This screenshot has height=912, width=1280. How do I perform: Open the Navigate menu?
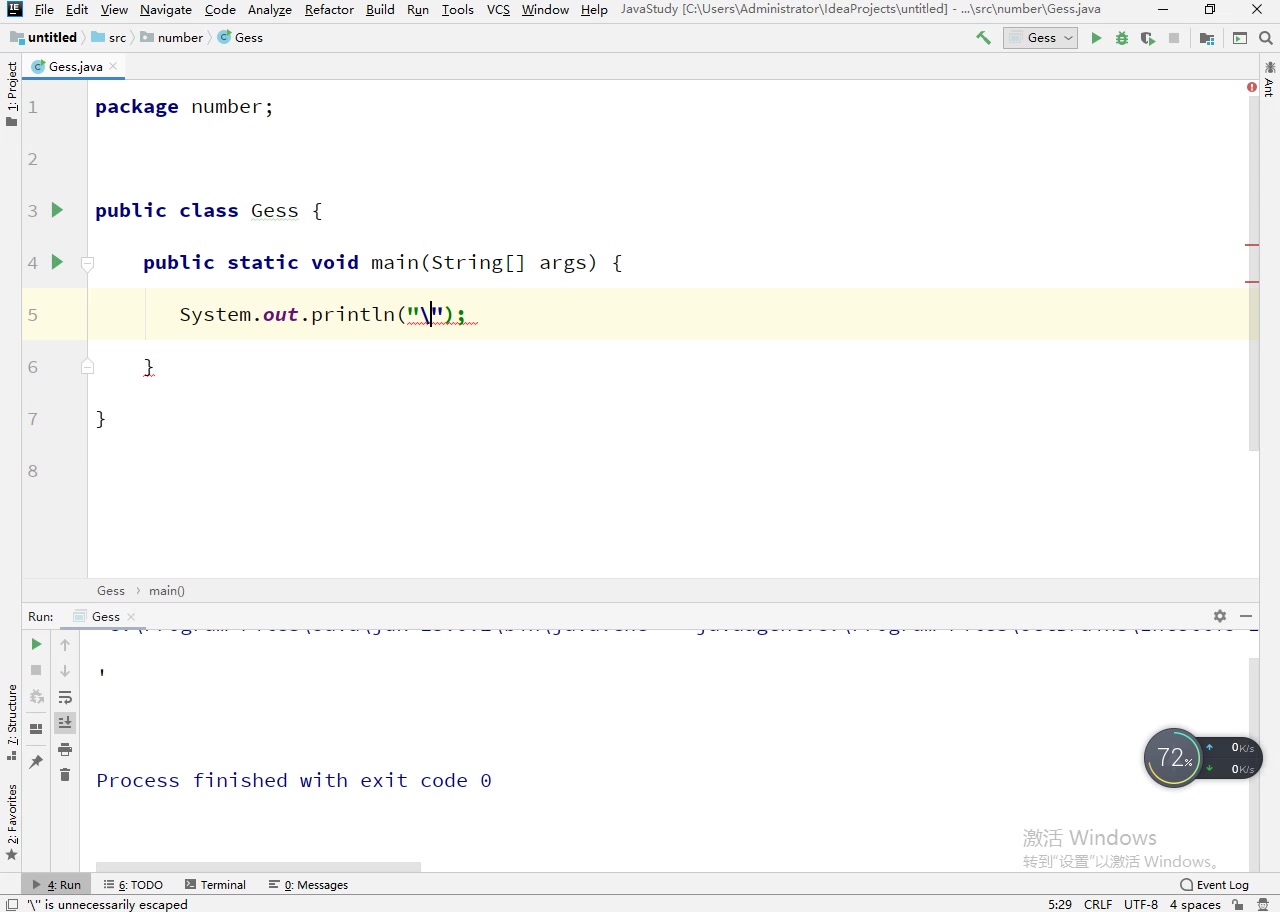166,9
